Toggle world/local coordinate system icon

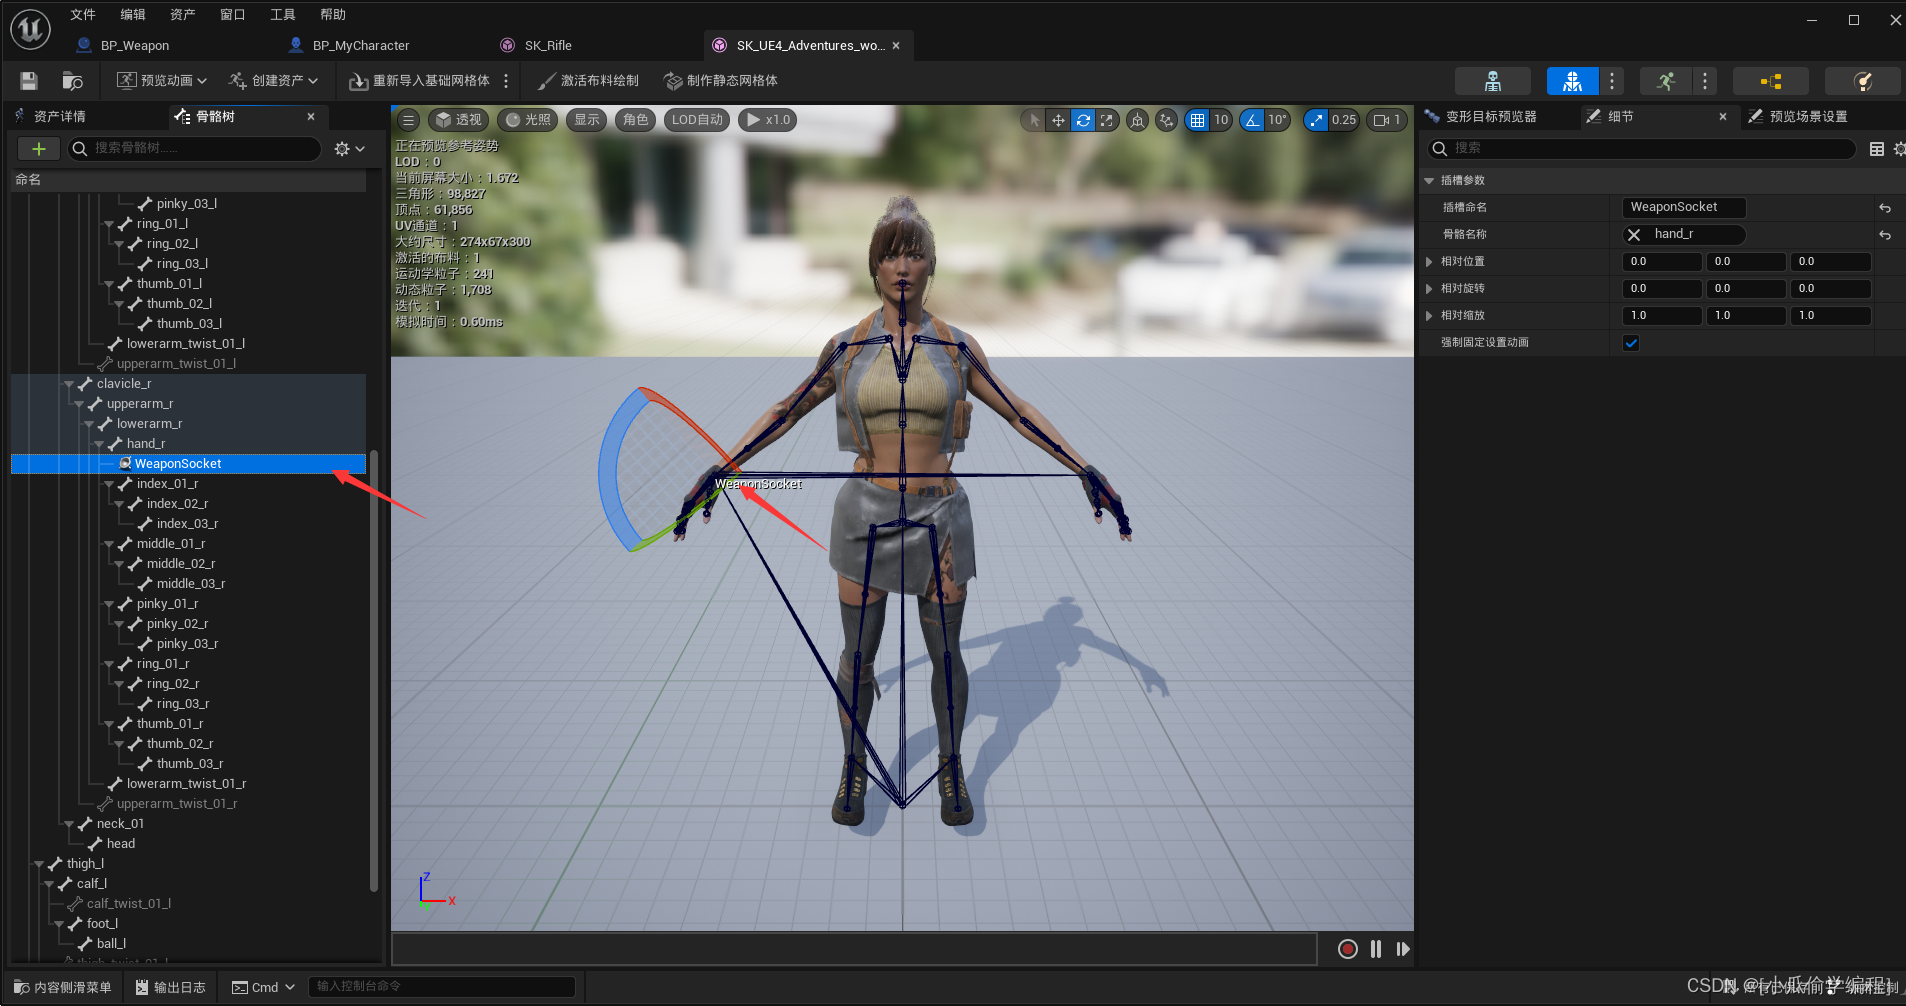[1137, 120]
